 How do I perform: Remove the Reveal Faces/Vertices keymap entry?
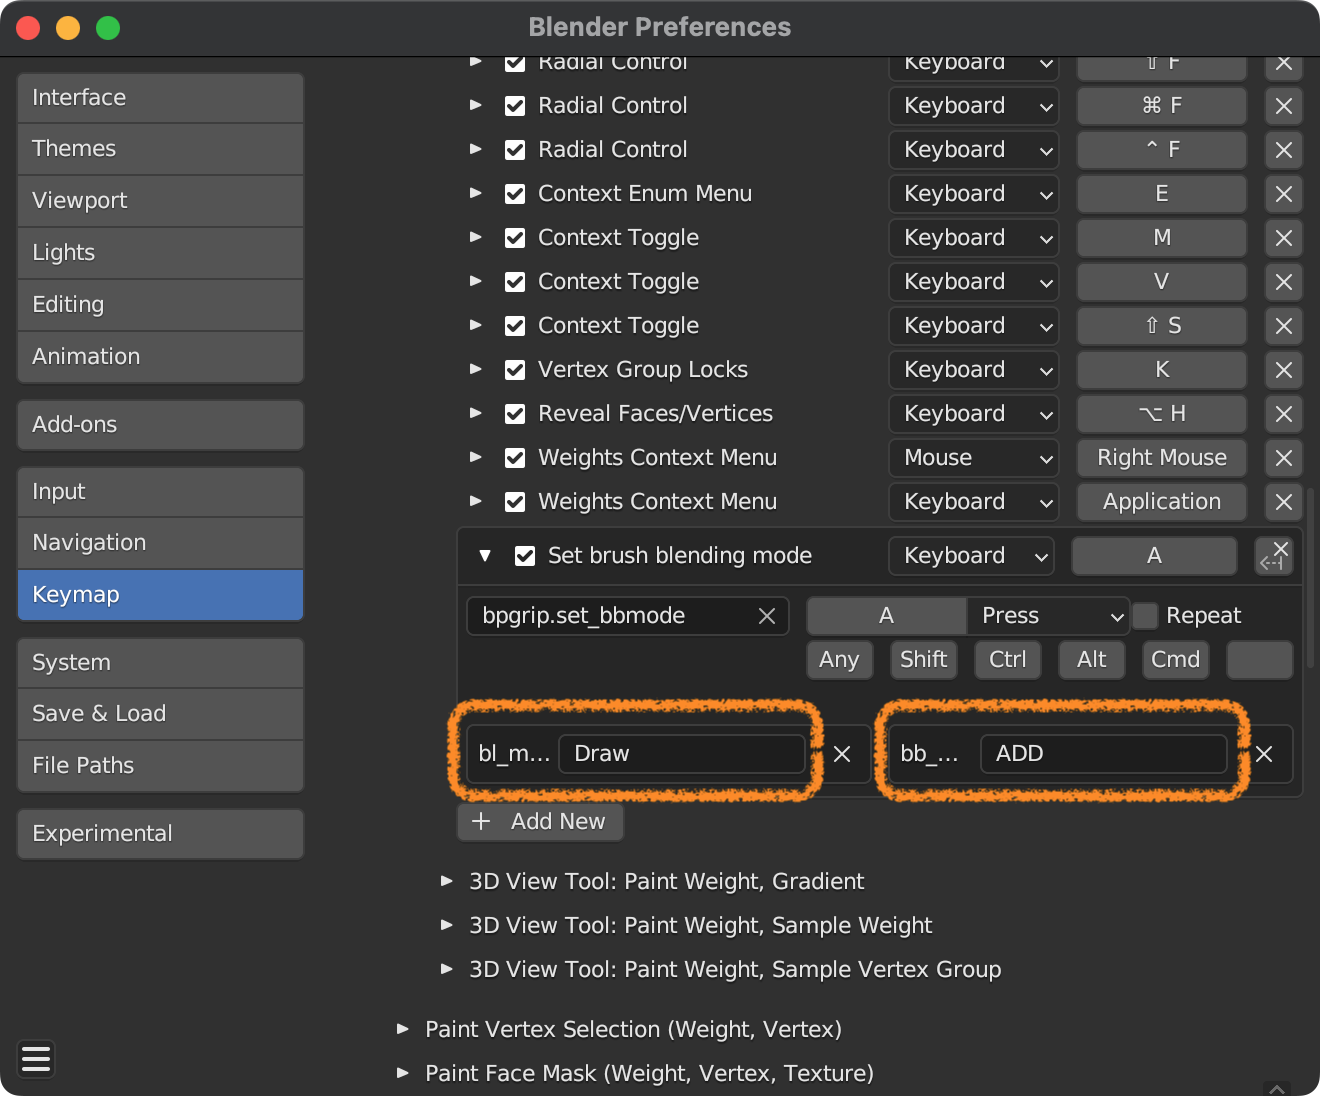pyautogui.click(x=1284, y=414)
